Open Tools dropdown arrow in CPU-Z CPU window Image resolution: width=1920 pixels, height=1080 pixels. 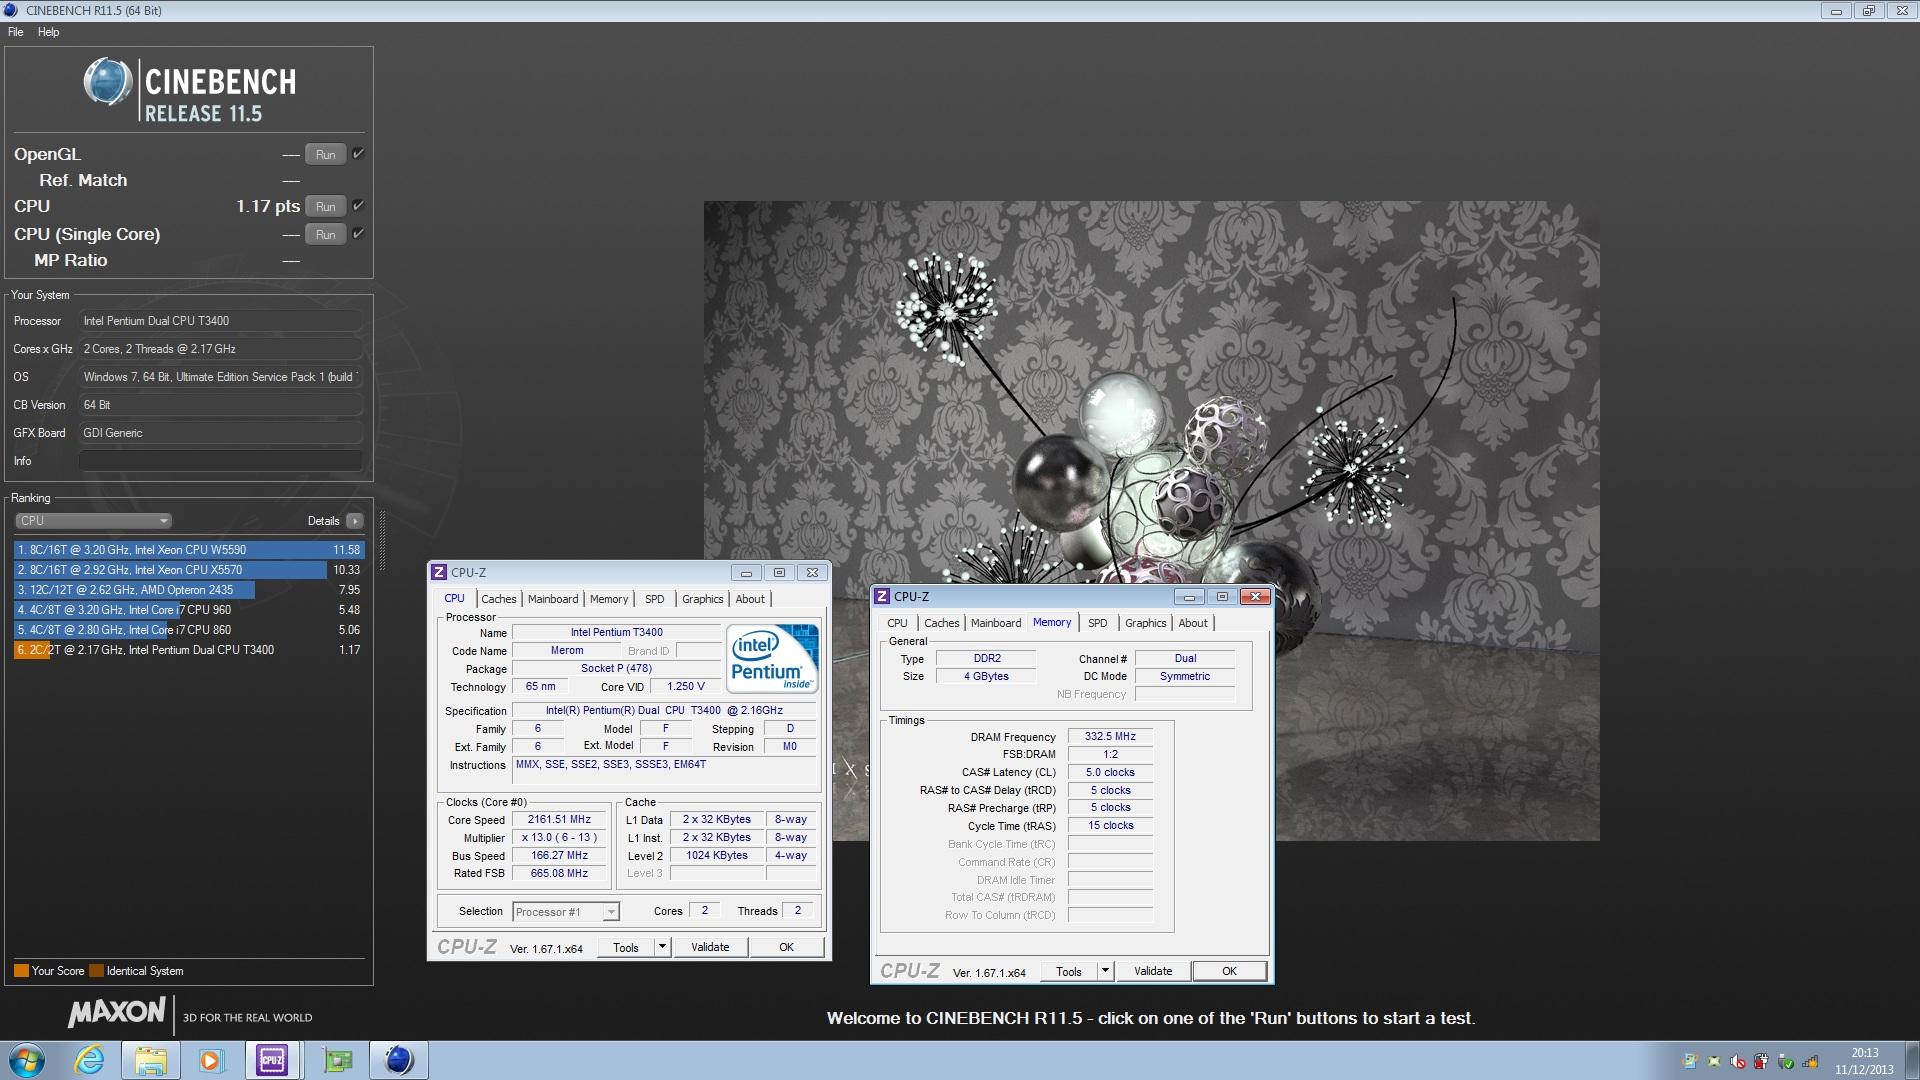pos(661,947)
